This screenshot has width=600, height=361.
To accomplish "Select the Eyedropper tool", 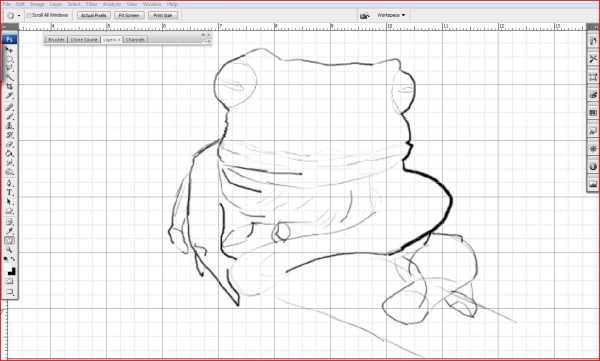I will (x=9, y=231).
